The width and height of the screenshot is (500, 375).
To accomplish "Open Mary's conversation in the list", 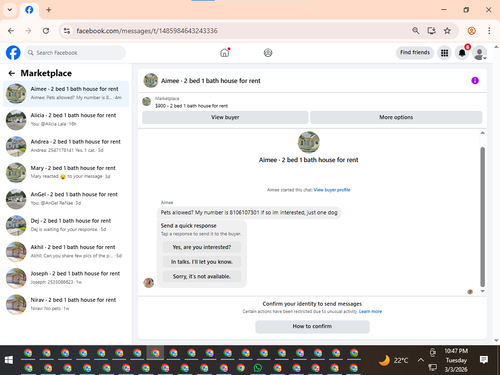I will click(x=66, y=172).
